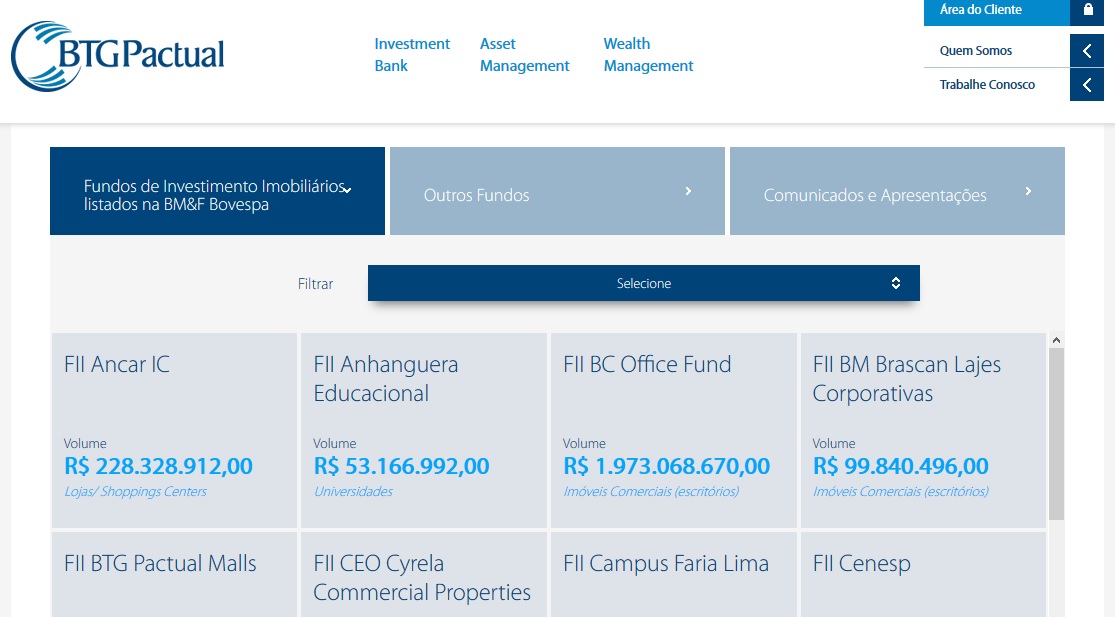The width and height of the screenshot is (1115, 617).
Task: Select the FII Ancar IC fund card
Action: [174, 430]
